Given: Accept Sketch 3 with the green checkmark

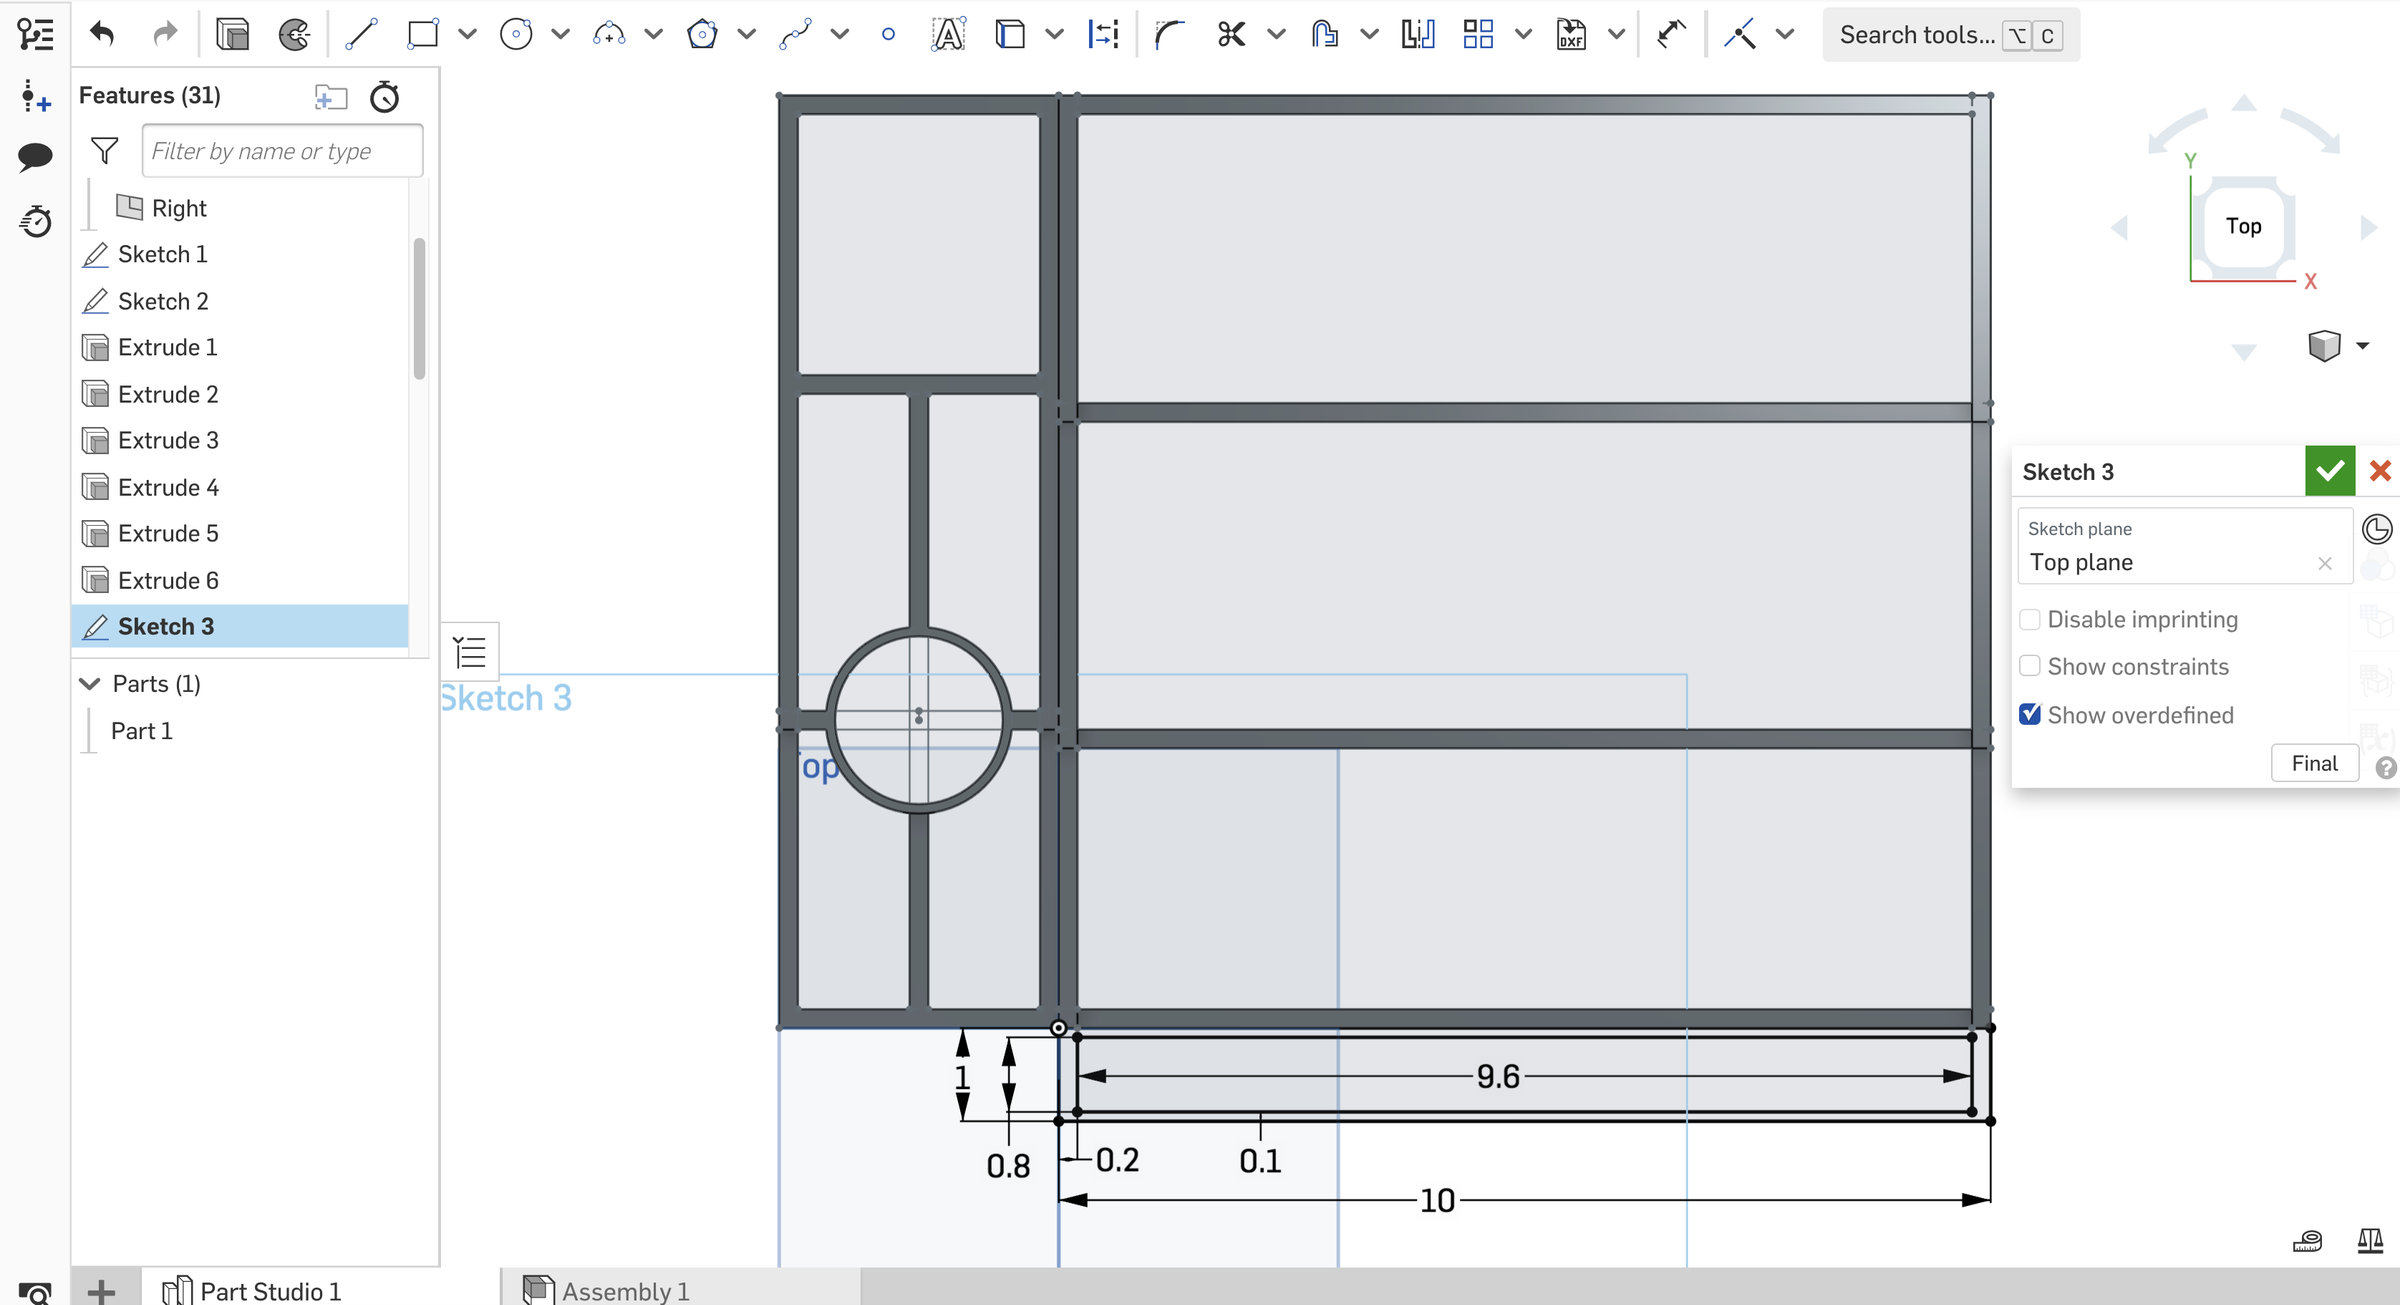Looking at the screenshot, I should [x=2329, y=471].
